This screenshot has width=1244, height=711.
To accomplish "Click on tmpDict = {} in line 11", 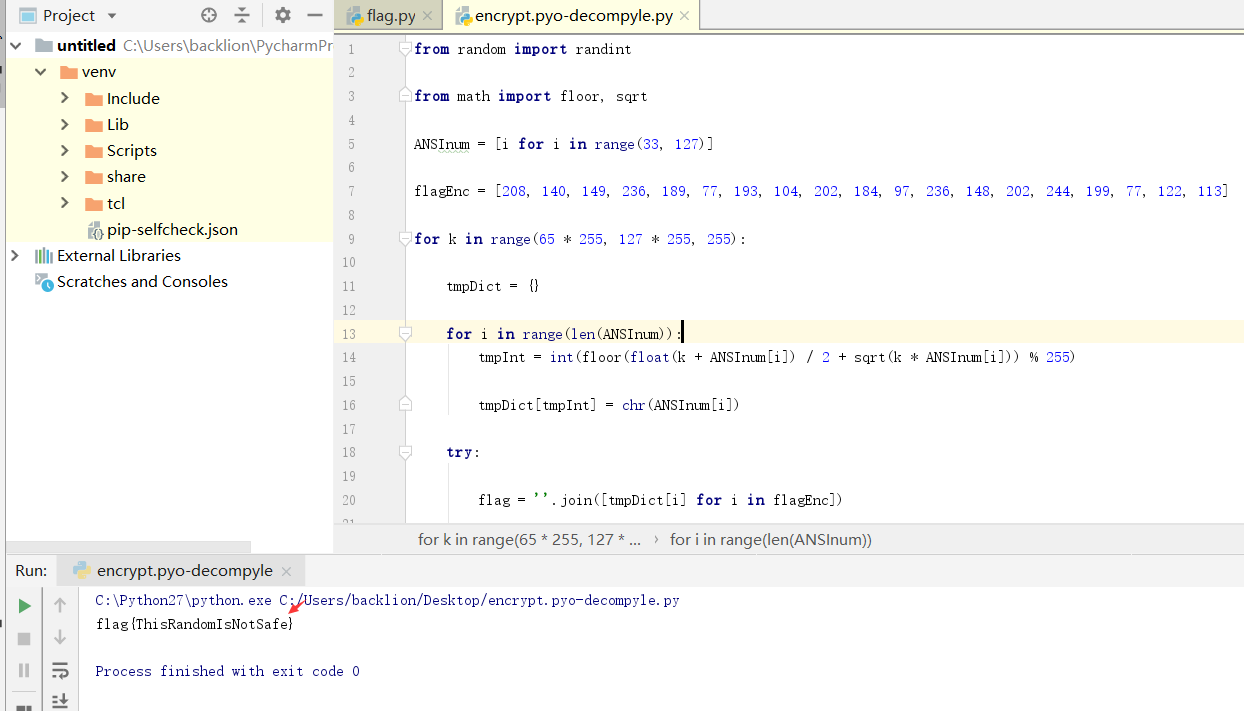I will pyautogui.click(x=493, y=286).
